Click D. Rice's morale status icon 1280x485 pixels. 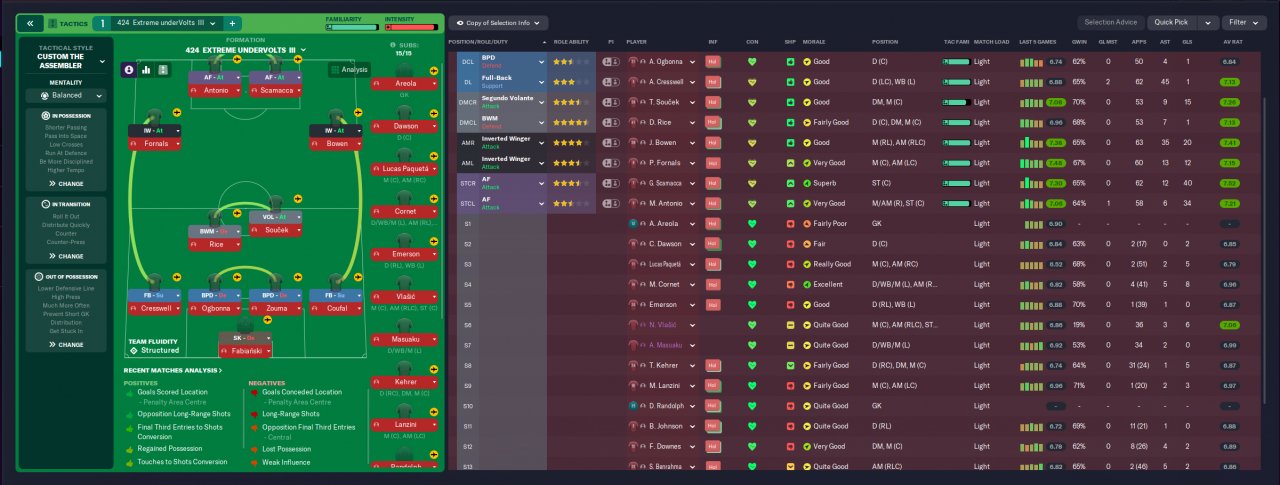tap(808, 123)
